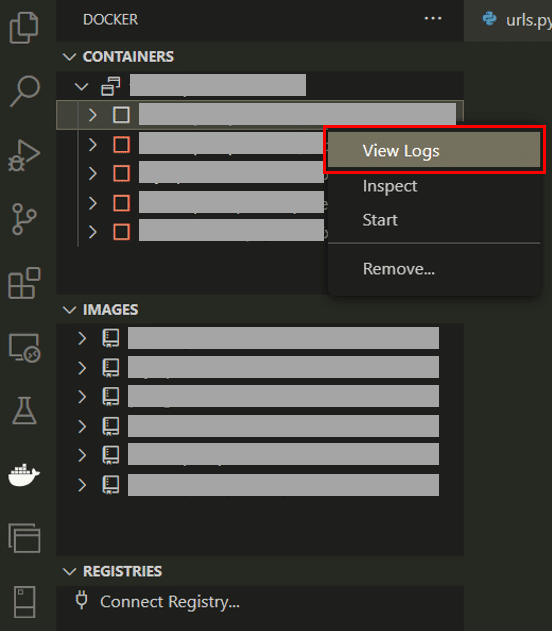Choose Inspect from context menu
This screenshot has width=552, height=631.
point(434,186)
